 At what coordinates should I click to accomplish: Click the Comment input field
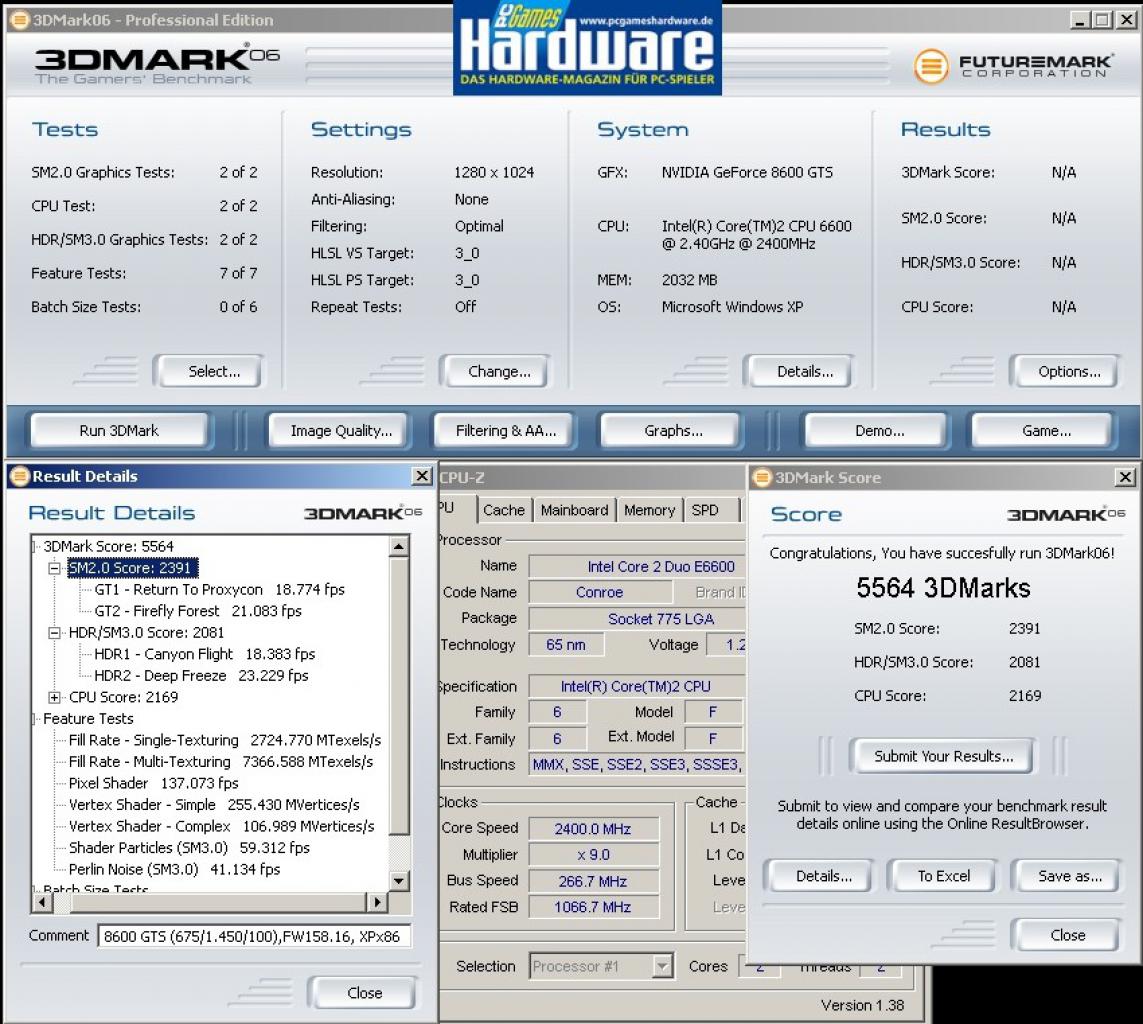click(254, 936)
